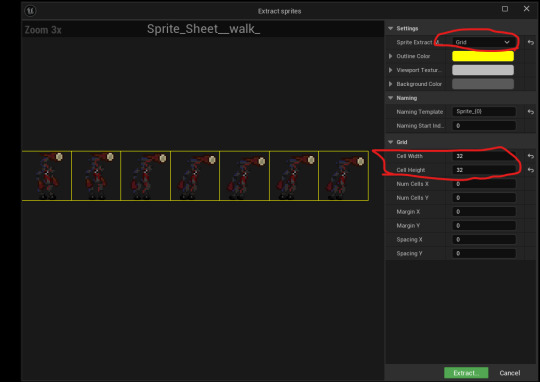Select the fifth walk sprite frame
540x382 pixels.
(245, 176)
